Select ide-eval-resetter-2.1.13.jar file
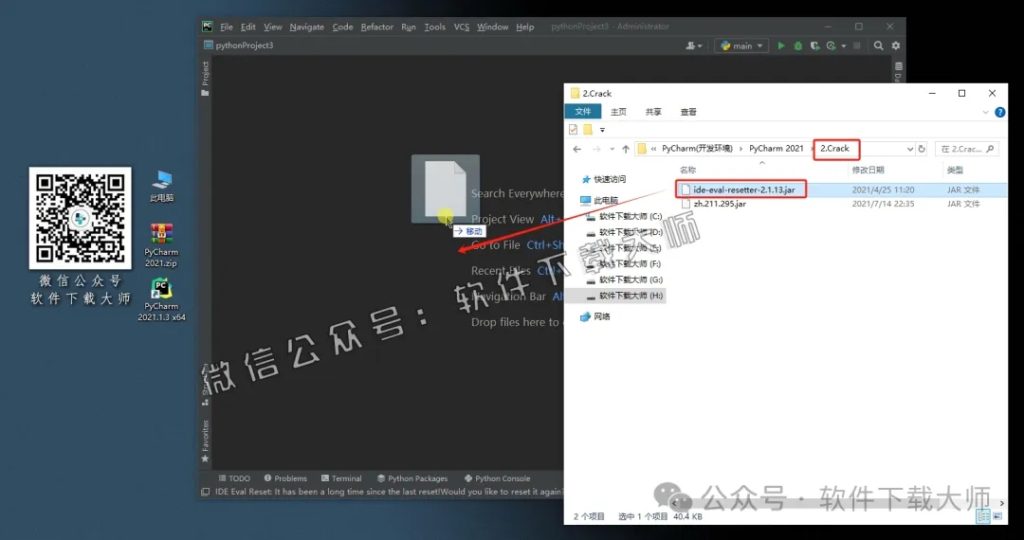 (744, 190)
